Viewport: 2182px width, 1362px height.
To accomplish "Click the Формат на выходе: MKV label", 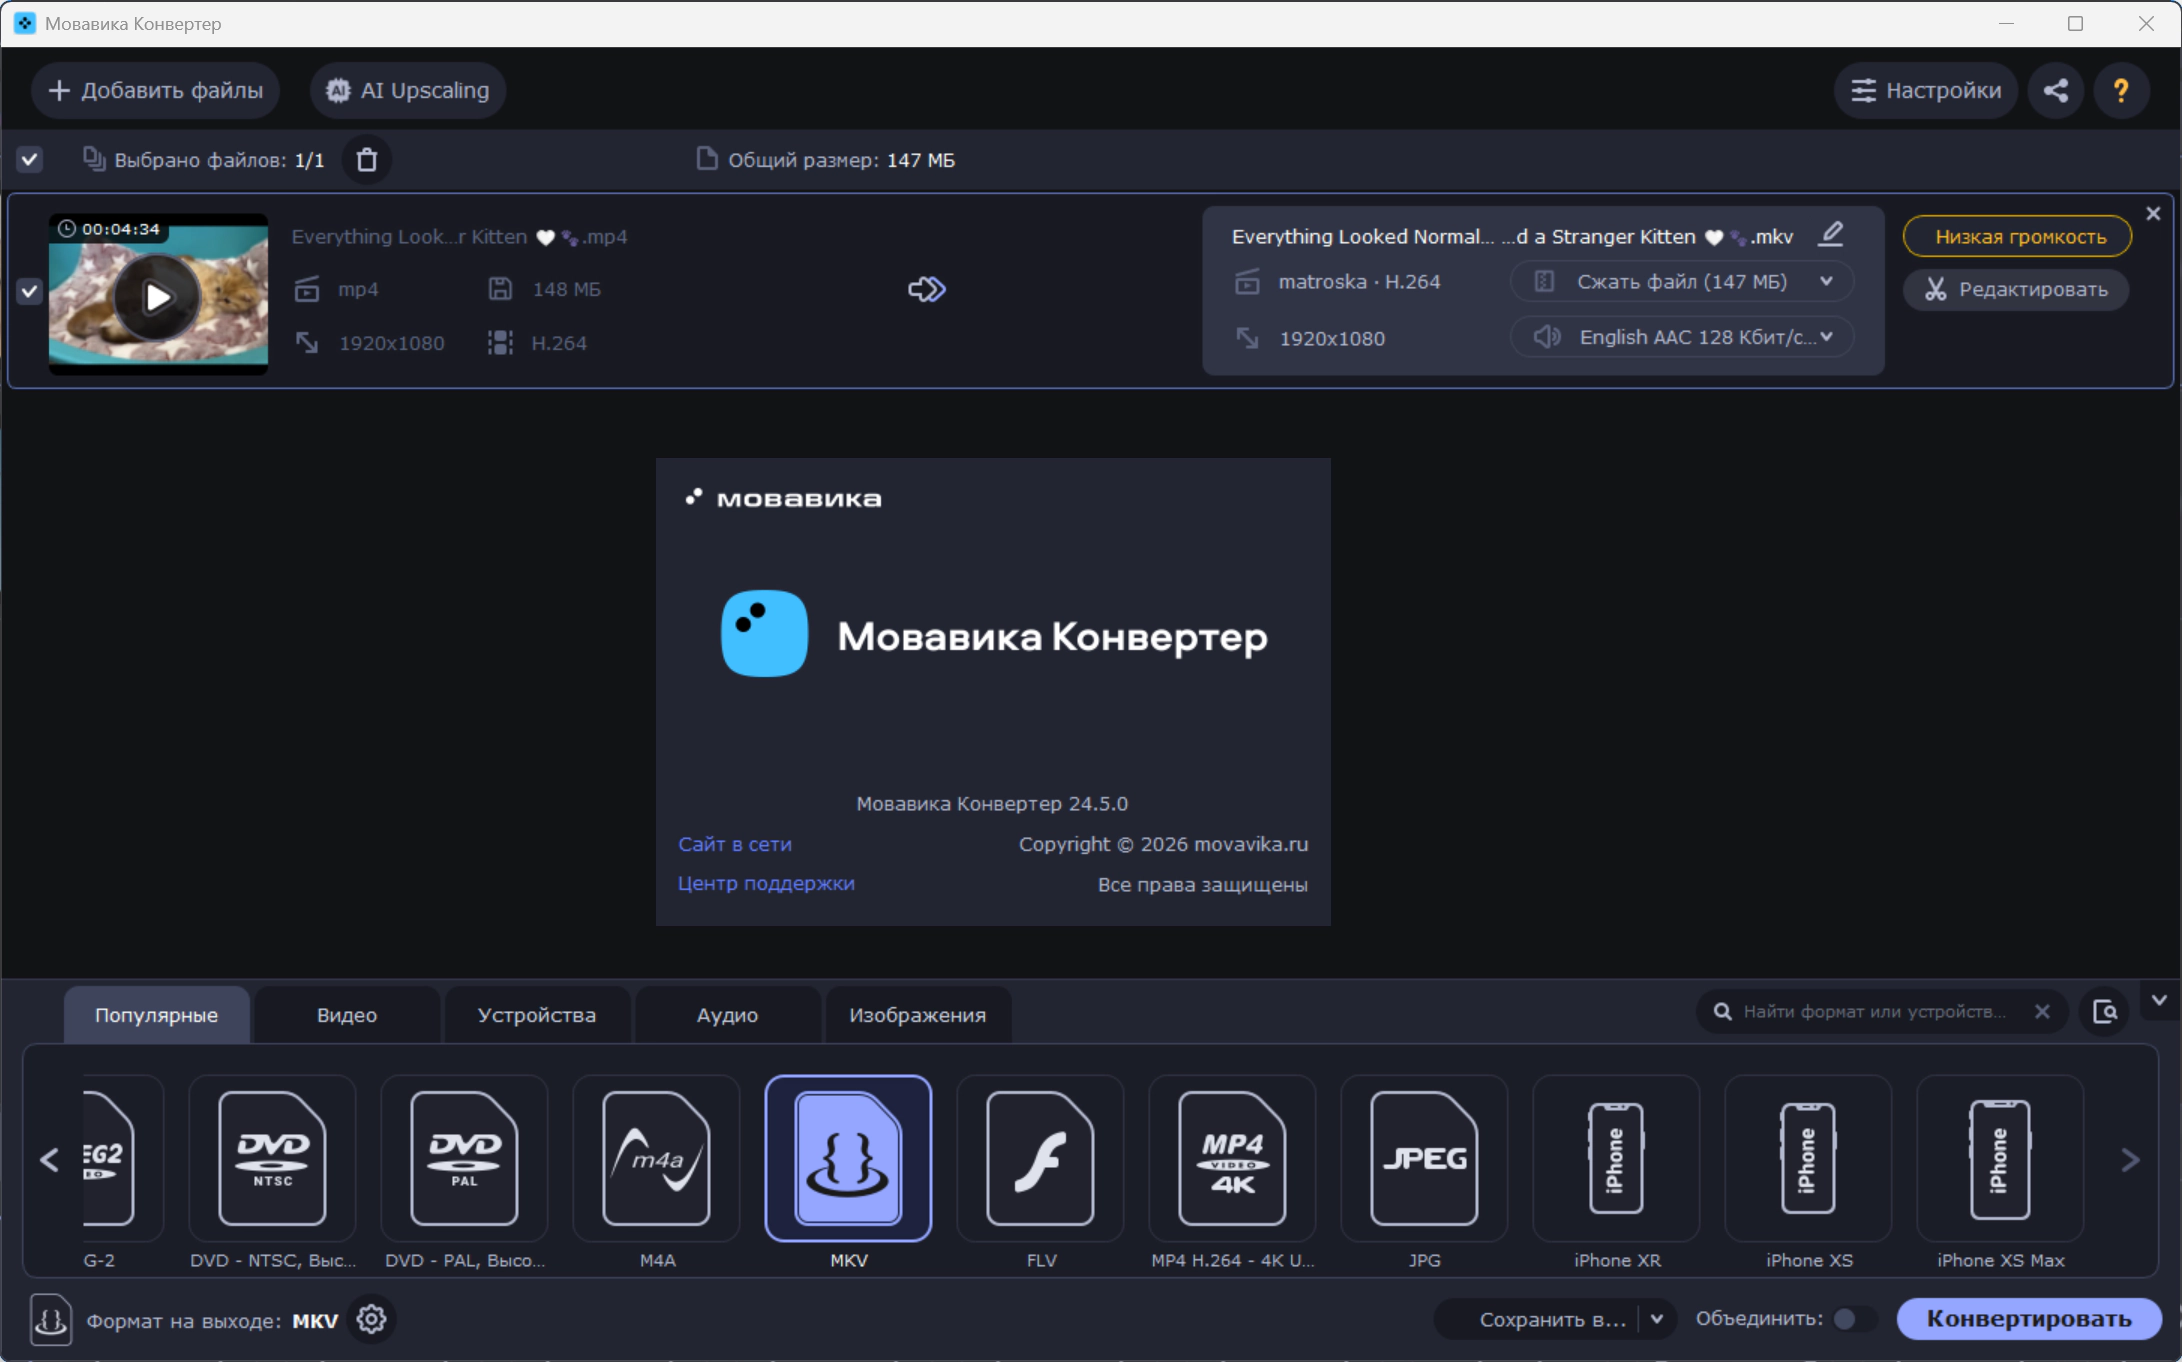I will pyautogui.click(x=212, y=1321).
